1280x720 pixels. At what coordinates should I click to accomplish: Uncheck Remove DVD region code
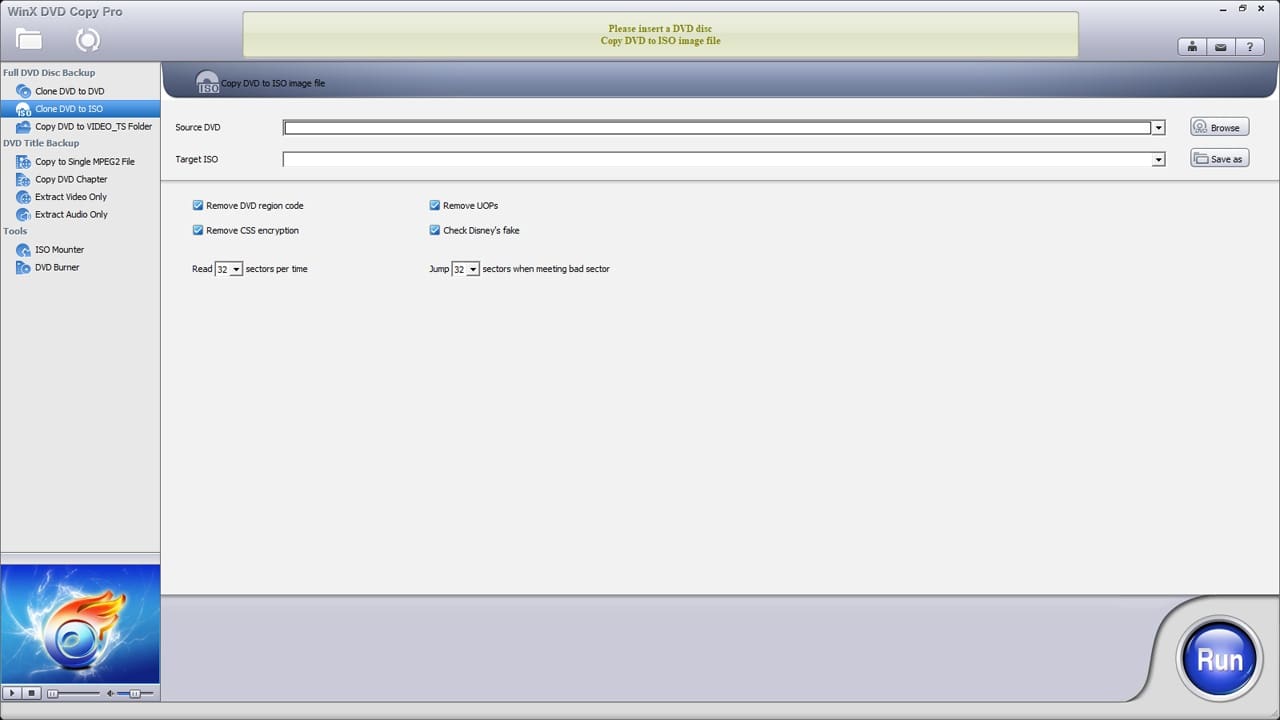point(198,206)
